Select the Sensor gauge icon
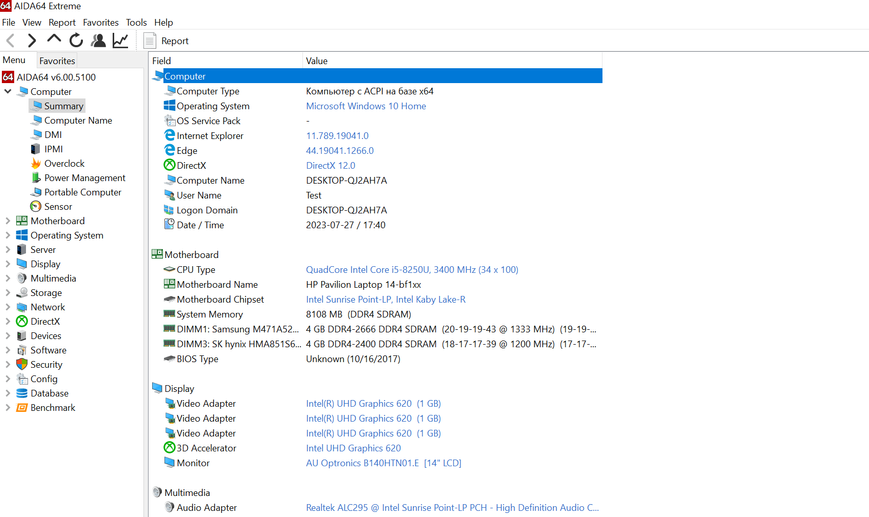Viewport: 869px width, 517px height. (36, 206)
